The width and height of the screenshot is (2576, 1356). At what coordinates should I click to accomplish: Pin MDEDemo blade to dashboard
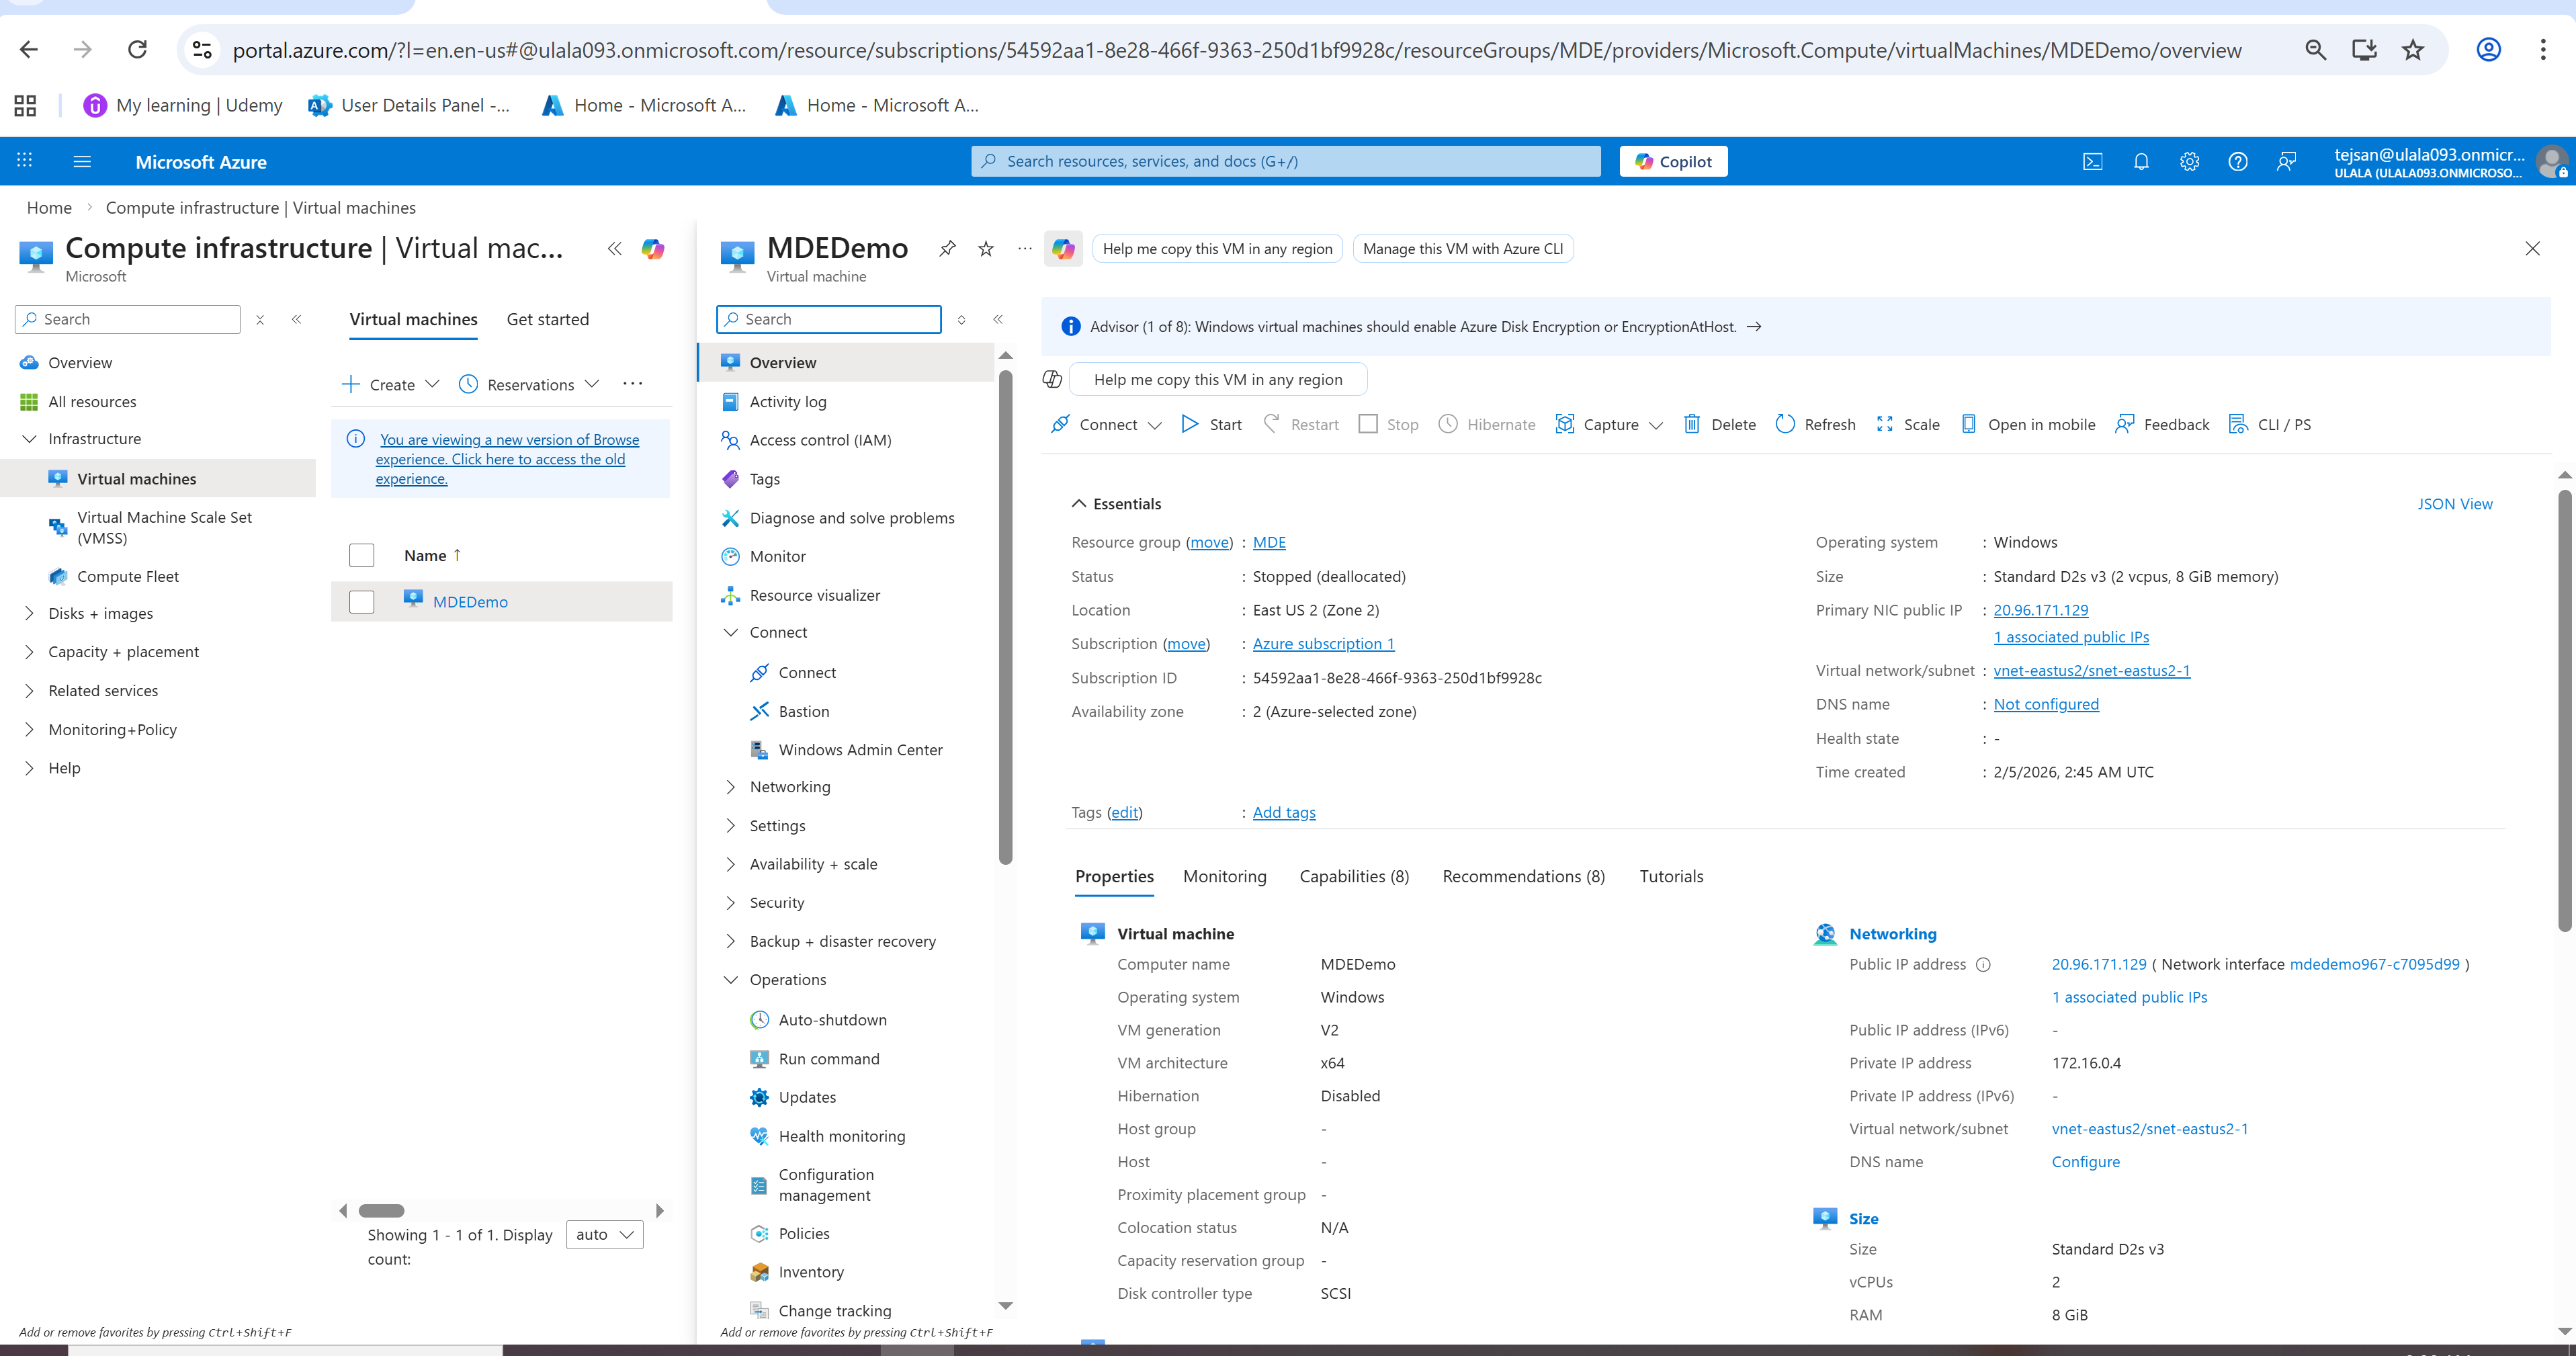point(947,249)
